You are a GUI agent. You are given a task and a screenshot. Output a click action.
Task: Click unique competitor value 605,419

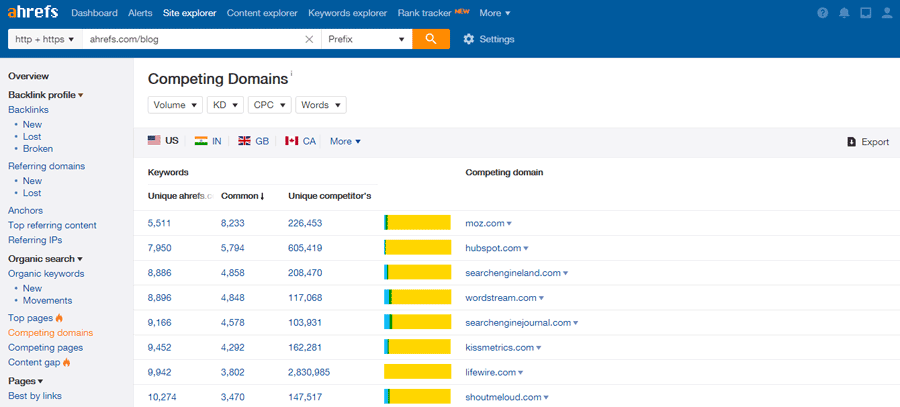[x=305, y=249]
